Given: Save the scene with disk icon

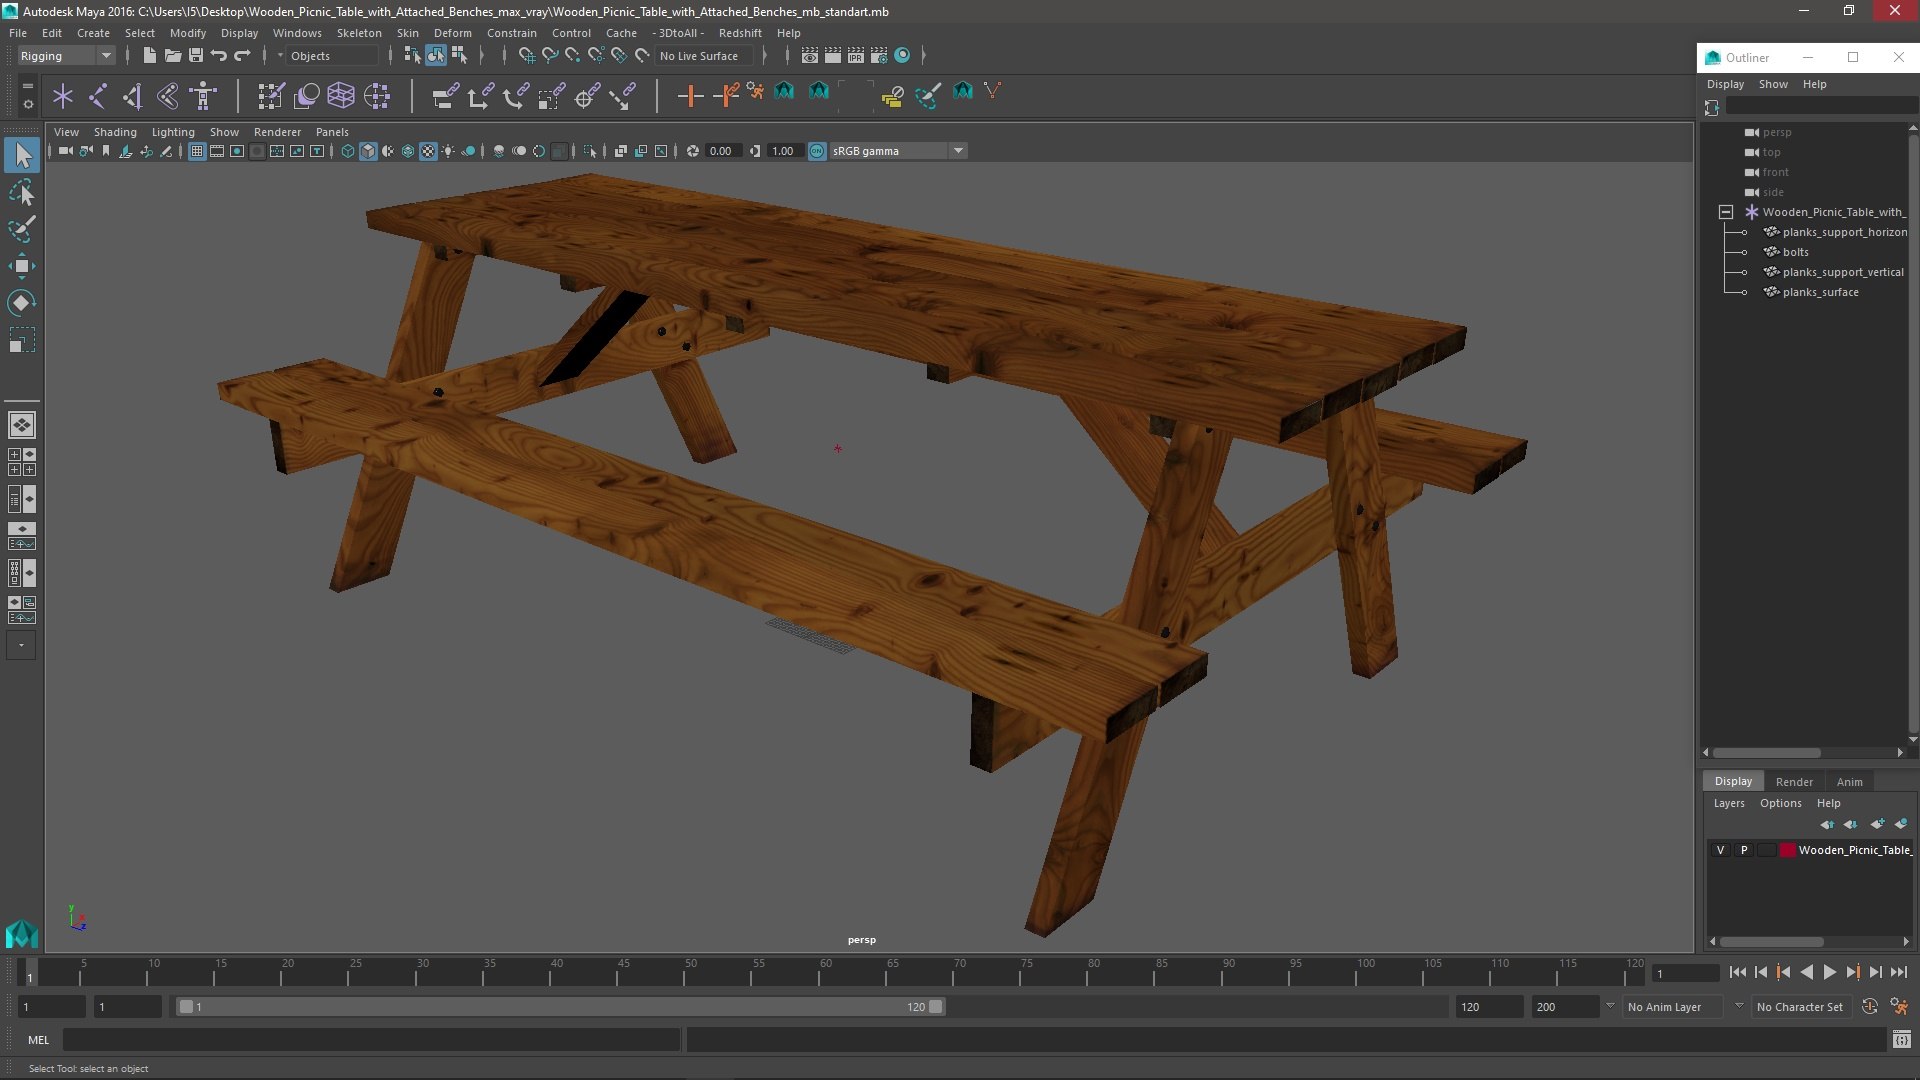Looking at the screenshot, I should [x=195, y=56].
